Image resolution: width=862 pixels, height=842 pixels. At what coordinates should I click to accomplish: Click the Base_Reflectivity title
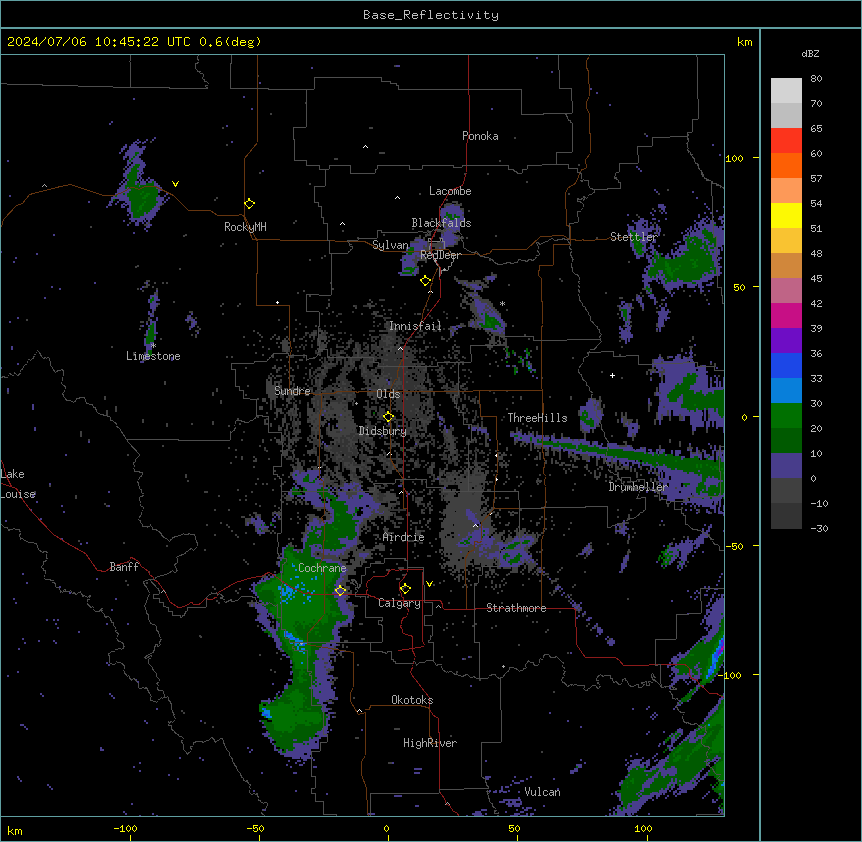tap(431, 15)
